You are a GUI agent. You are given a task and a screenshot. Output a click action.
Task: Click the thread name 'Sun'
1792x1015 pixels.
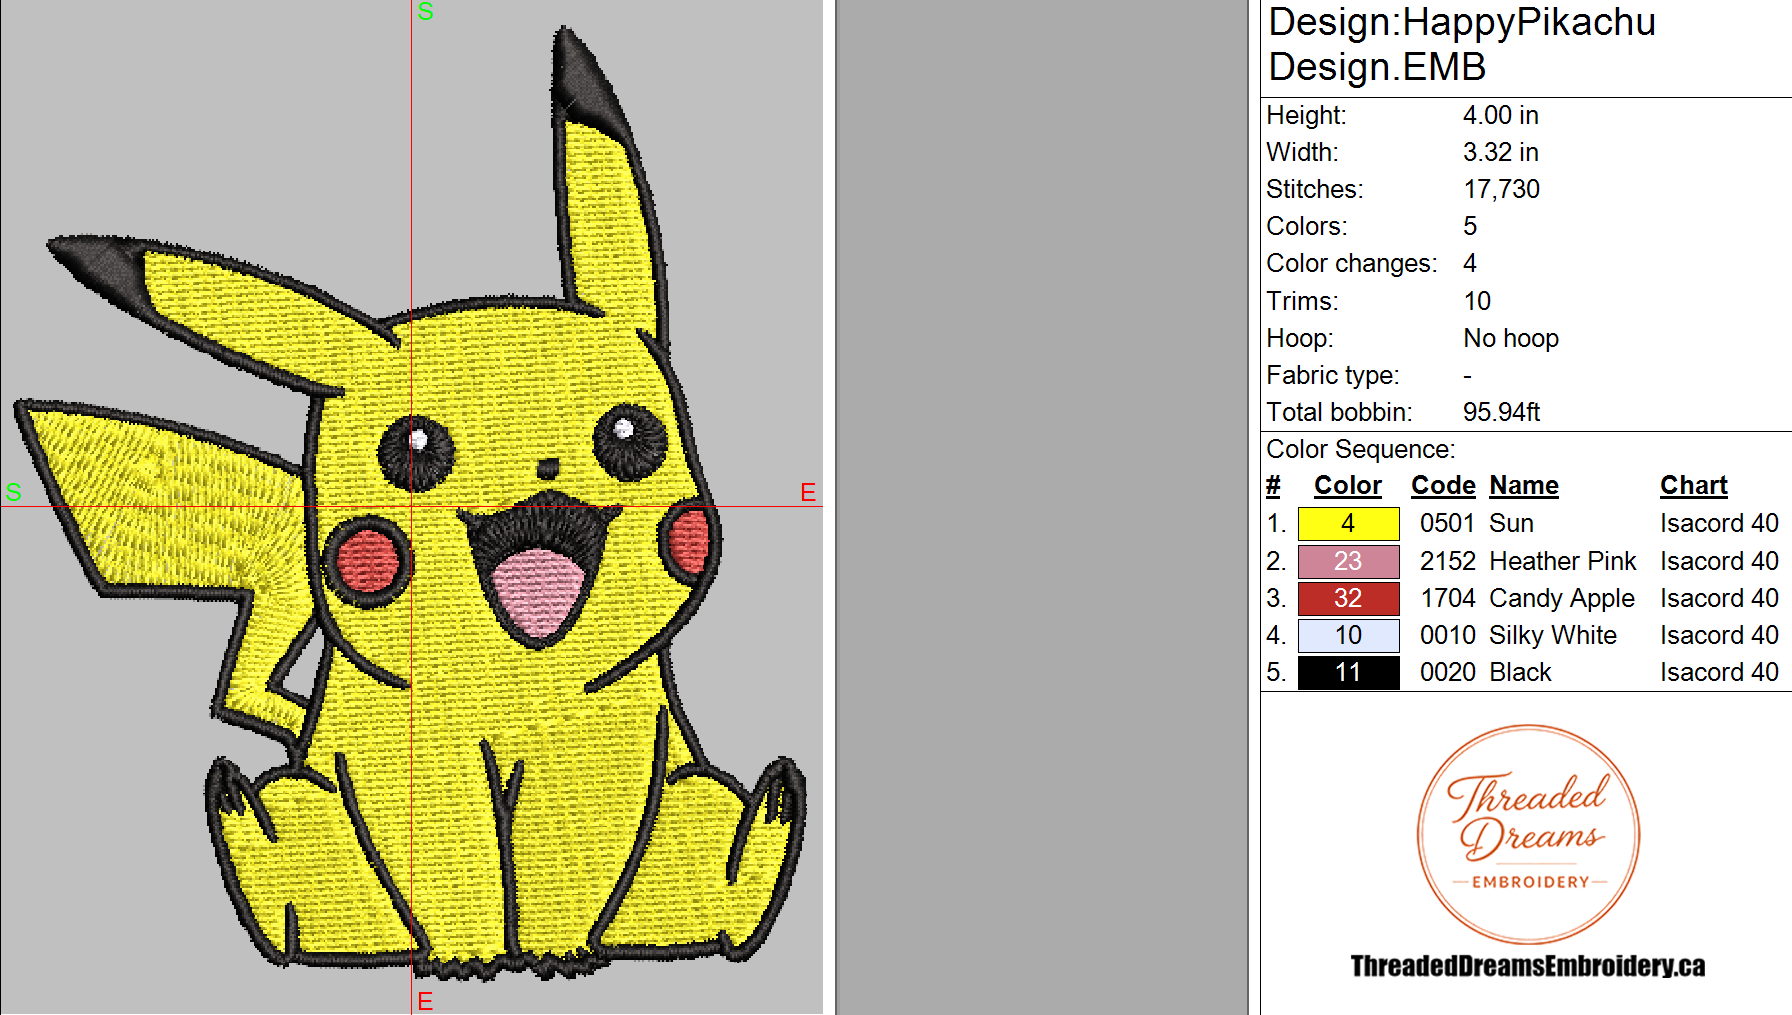pyautogui.click(x=1511, y=523)
